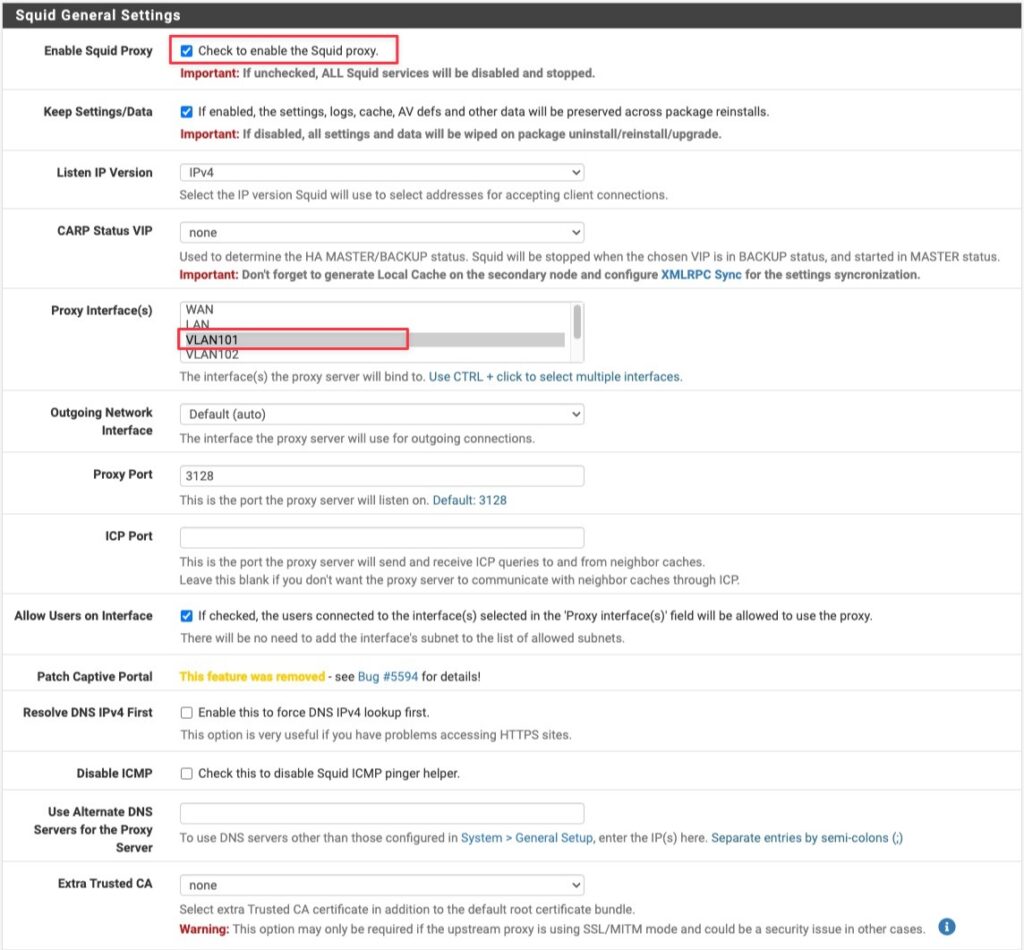Toggle the Enable Squid Proxy checkbox
Viewport: 1024px width, 950px height.
(187, 51)
